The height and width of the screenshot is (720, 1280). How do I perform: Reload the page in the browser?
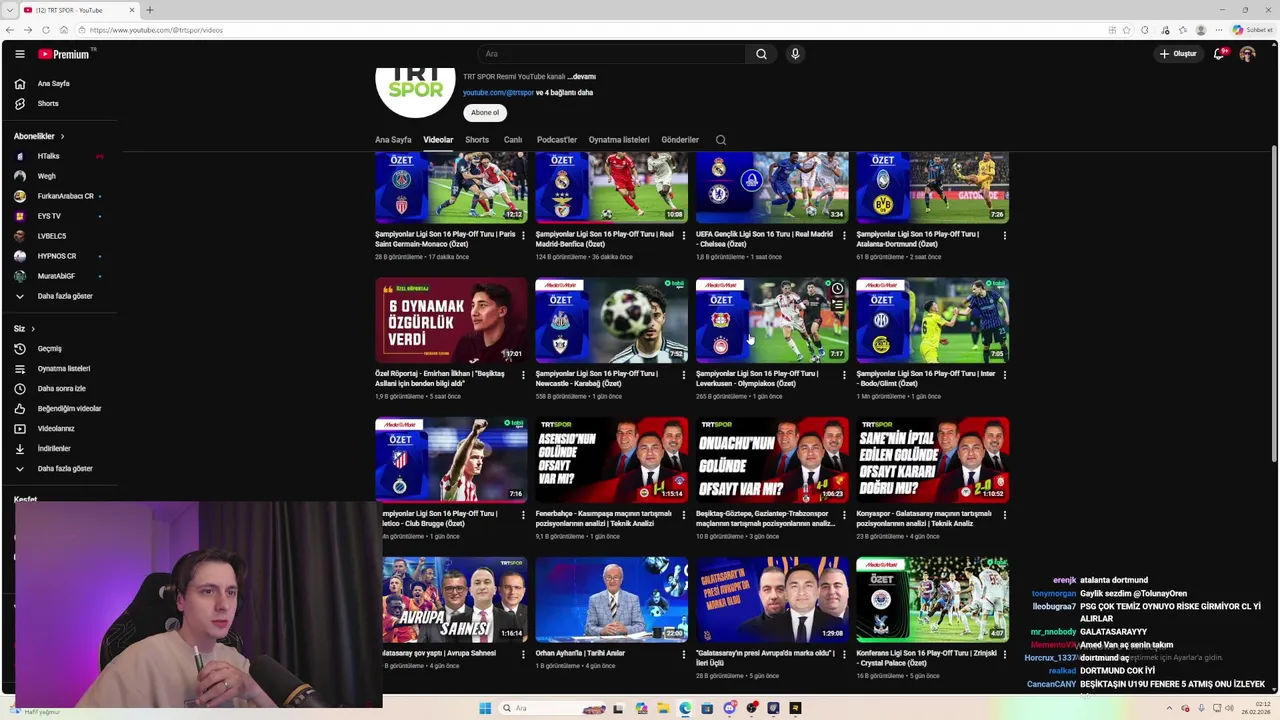pos(45,30)
